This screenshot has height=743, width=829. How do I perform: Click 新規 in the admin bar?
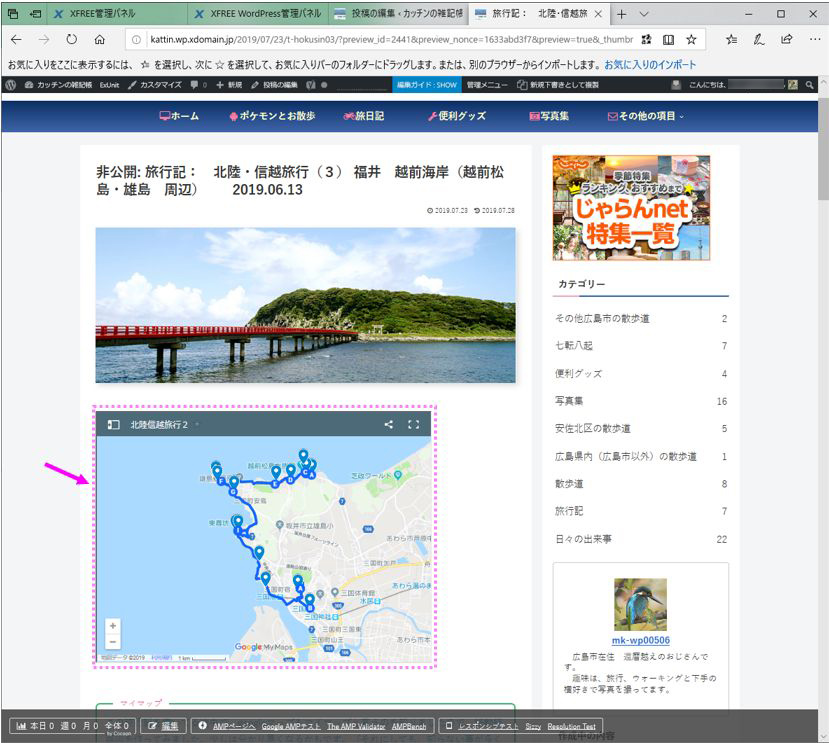click(x=229, y=85)
